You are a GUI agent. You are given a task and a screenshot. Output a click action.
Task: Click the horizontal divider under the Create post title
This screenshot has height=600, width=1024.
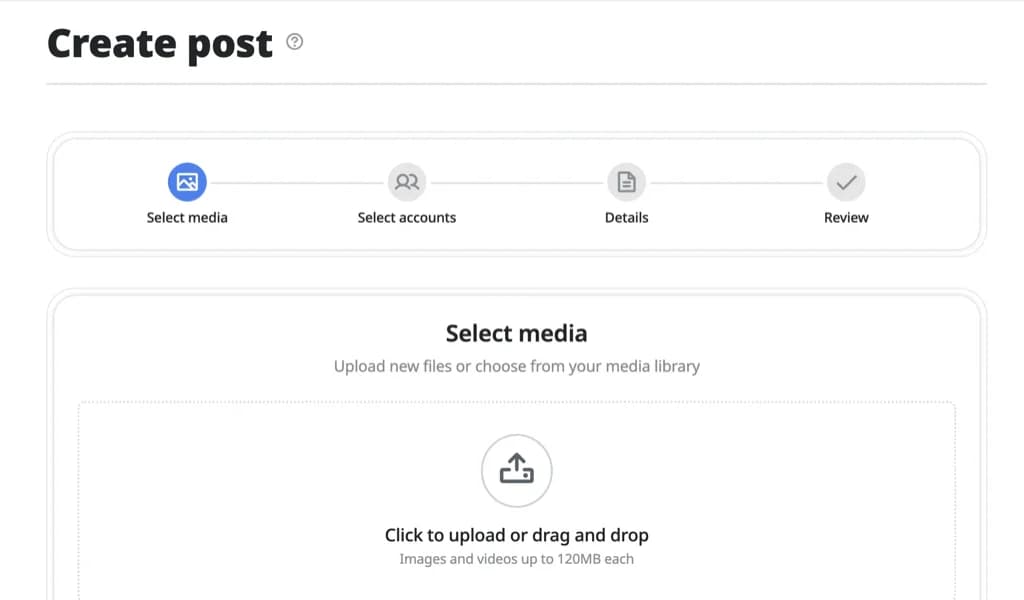(x=516, y=84)
